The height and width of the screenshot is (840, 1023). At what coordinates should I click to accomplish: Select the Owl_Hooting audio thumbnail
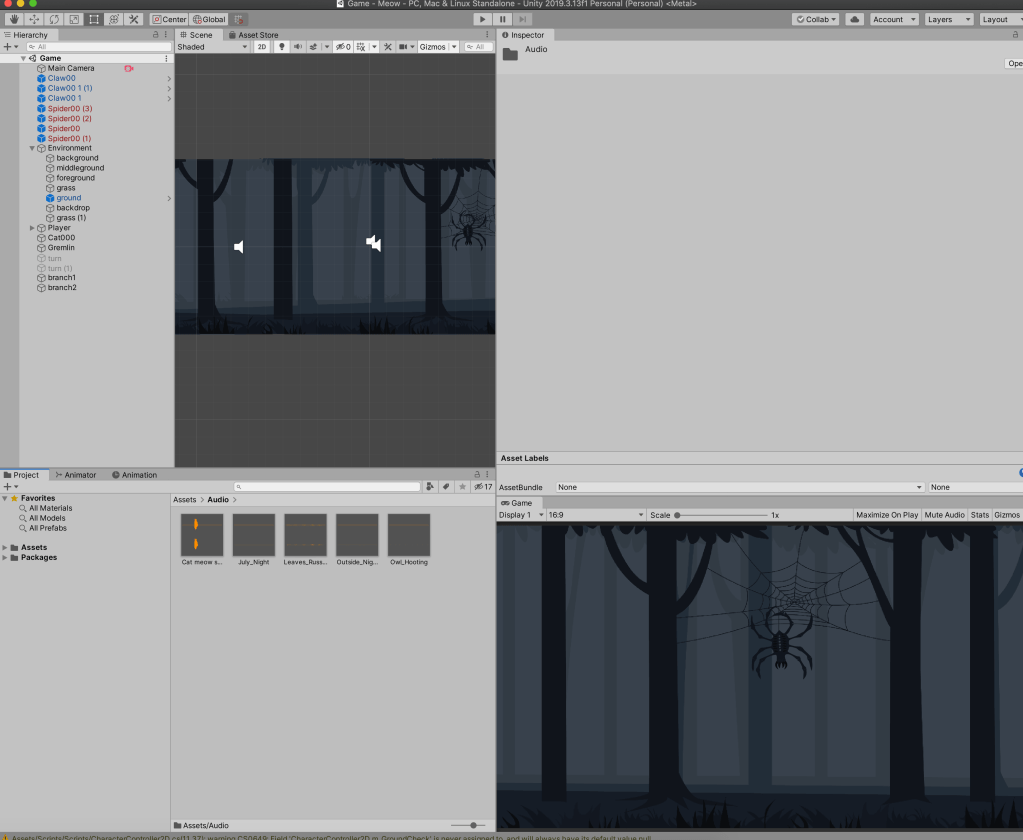click(409, 535)
